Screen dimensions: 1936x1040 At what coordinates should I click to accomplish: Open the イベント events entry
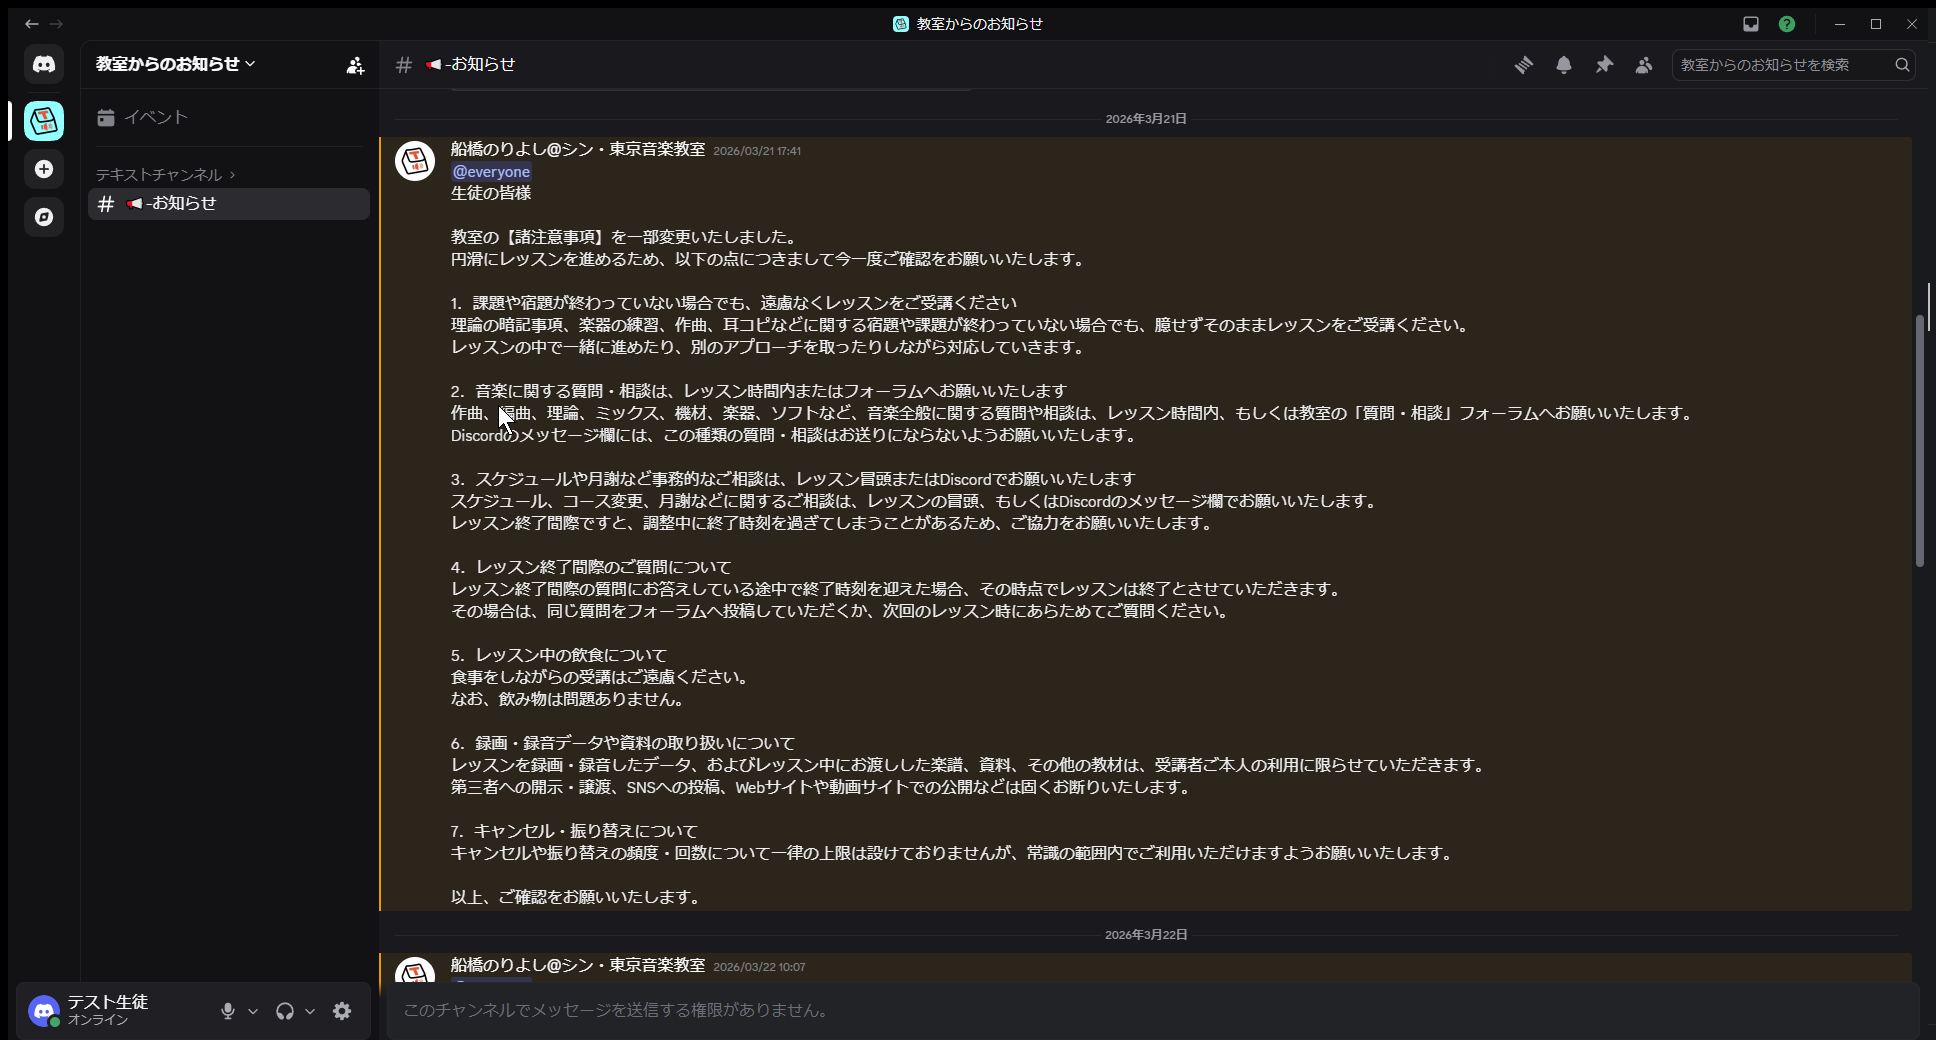click(x=229, y=117)
